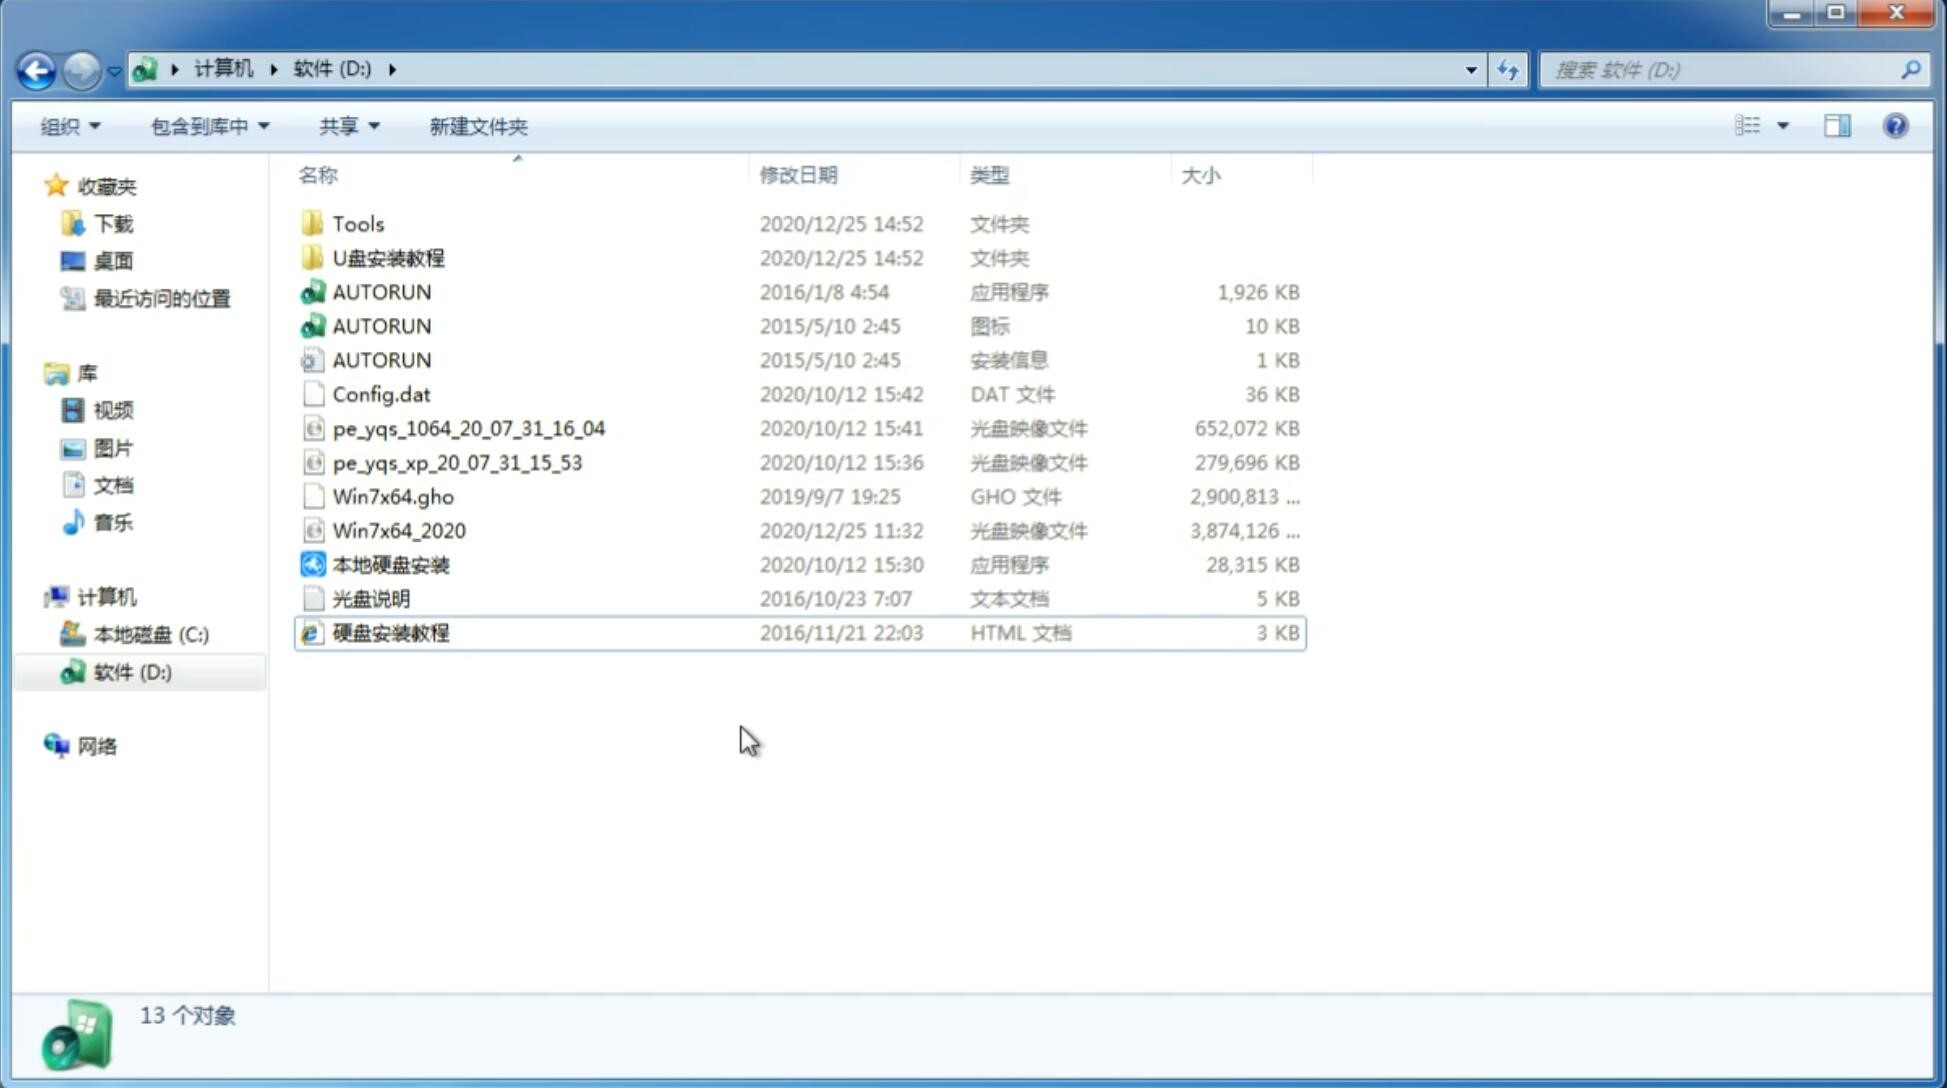
Task: Open 光盘说明 text document
Action: click(370, 597)
